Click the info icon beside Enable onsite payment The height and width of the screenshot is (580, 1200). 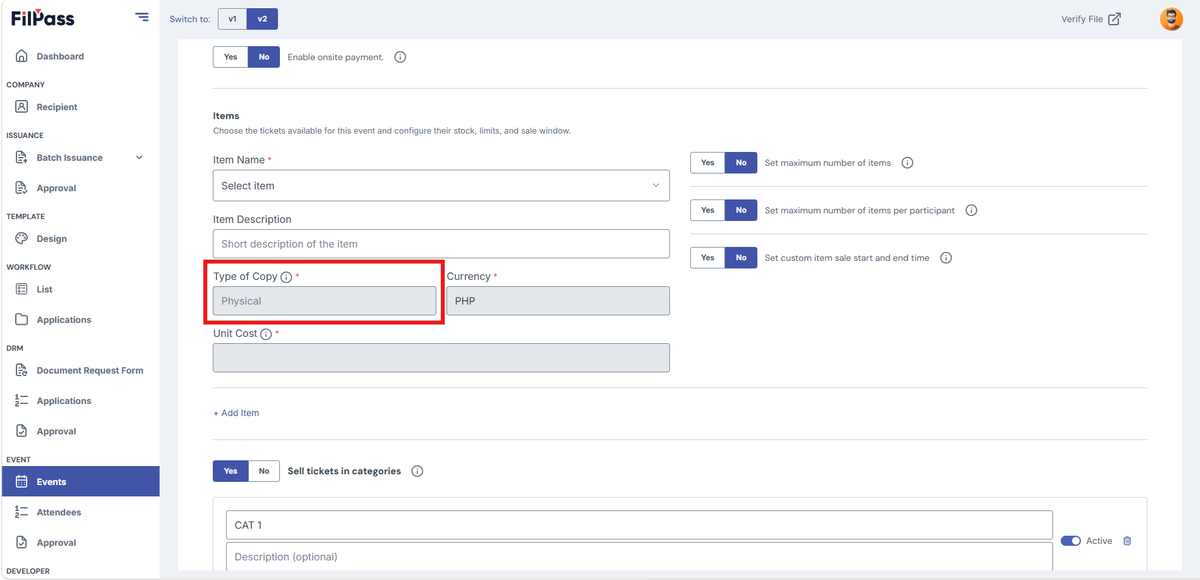pyautogui.click(x=400, y=57)
